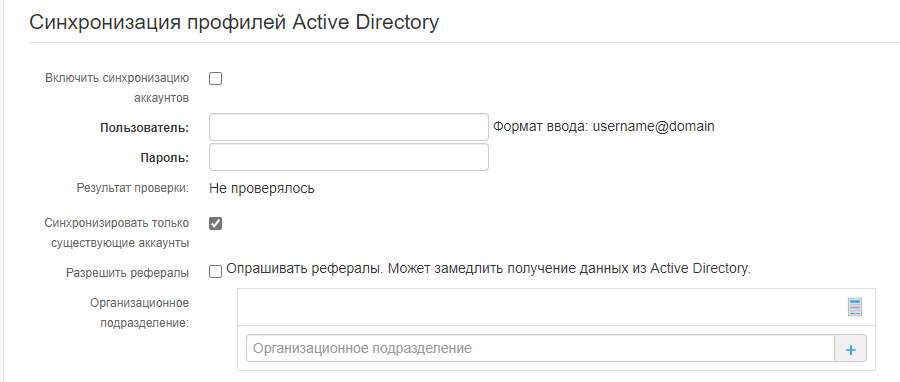Toggle the allow referrals checkbox
The height and width of the screenshot is (382, 900).
[215, 272]
